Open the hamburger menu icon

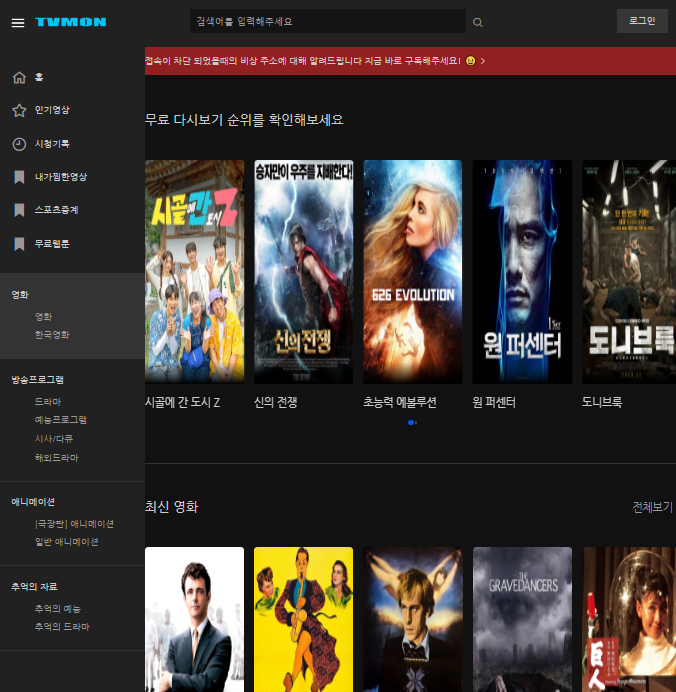point(18,23)
